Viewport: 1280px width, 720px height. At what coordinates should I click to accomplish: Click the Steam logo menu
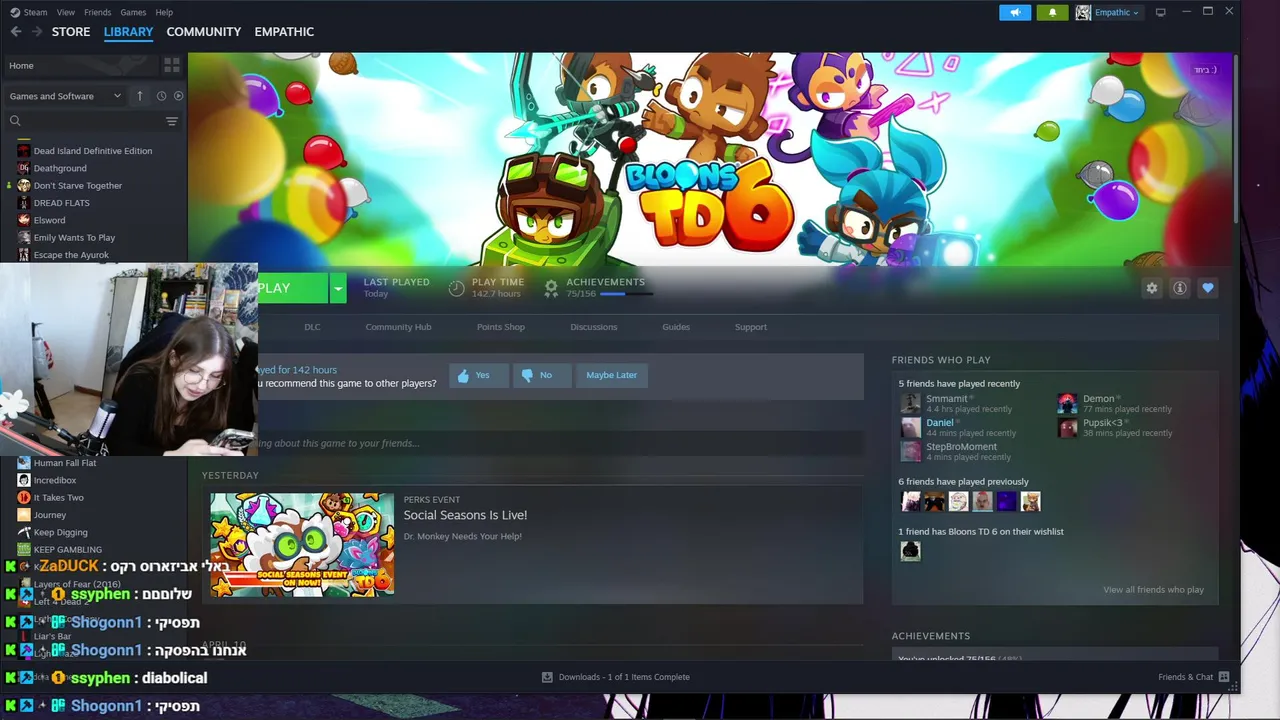coord(28,12)
